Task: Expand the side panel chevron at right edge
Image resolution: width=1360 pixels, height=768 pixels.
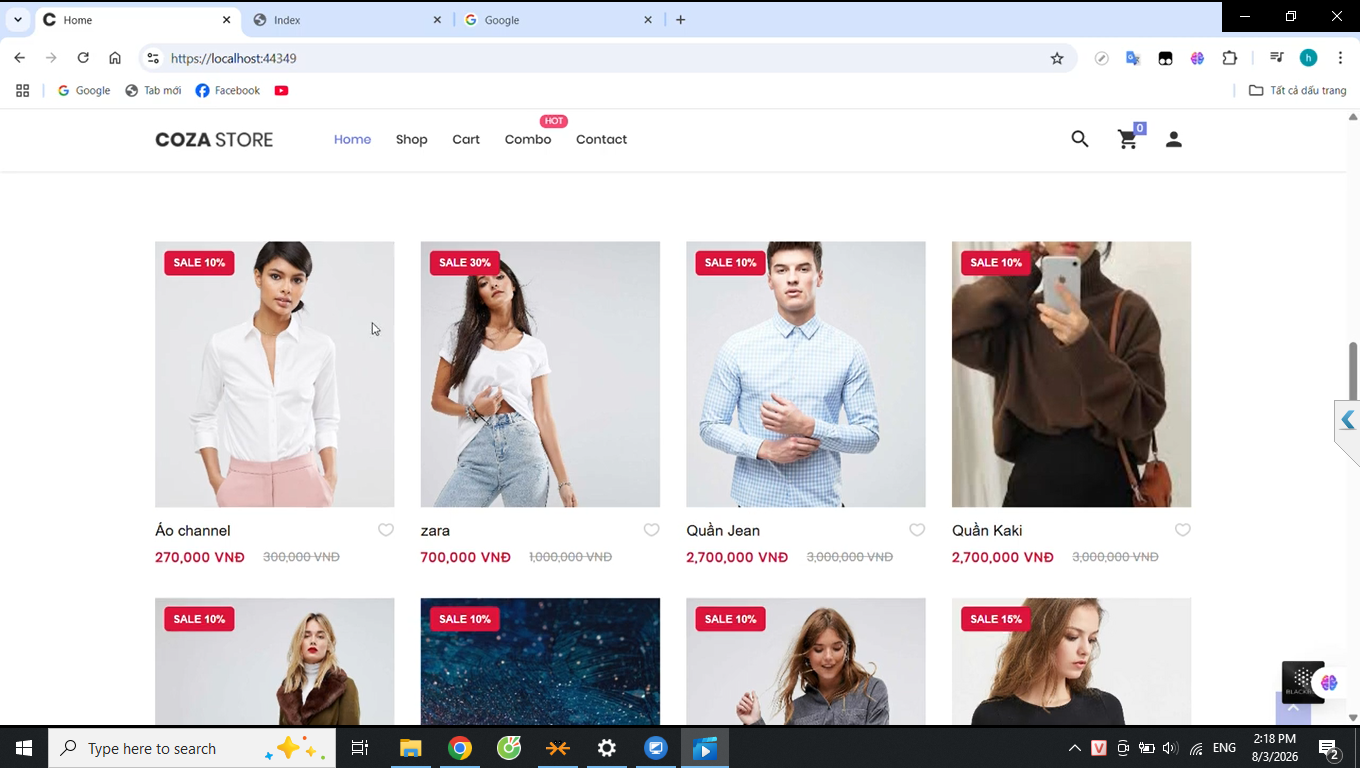Action: (x=1347, y=420)
